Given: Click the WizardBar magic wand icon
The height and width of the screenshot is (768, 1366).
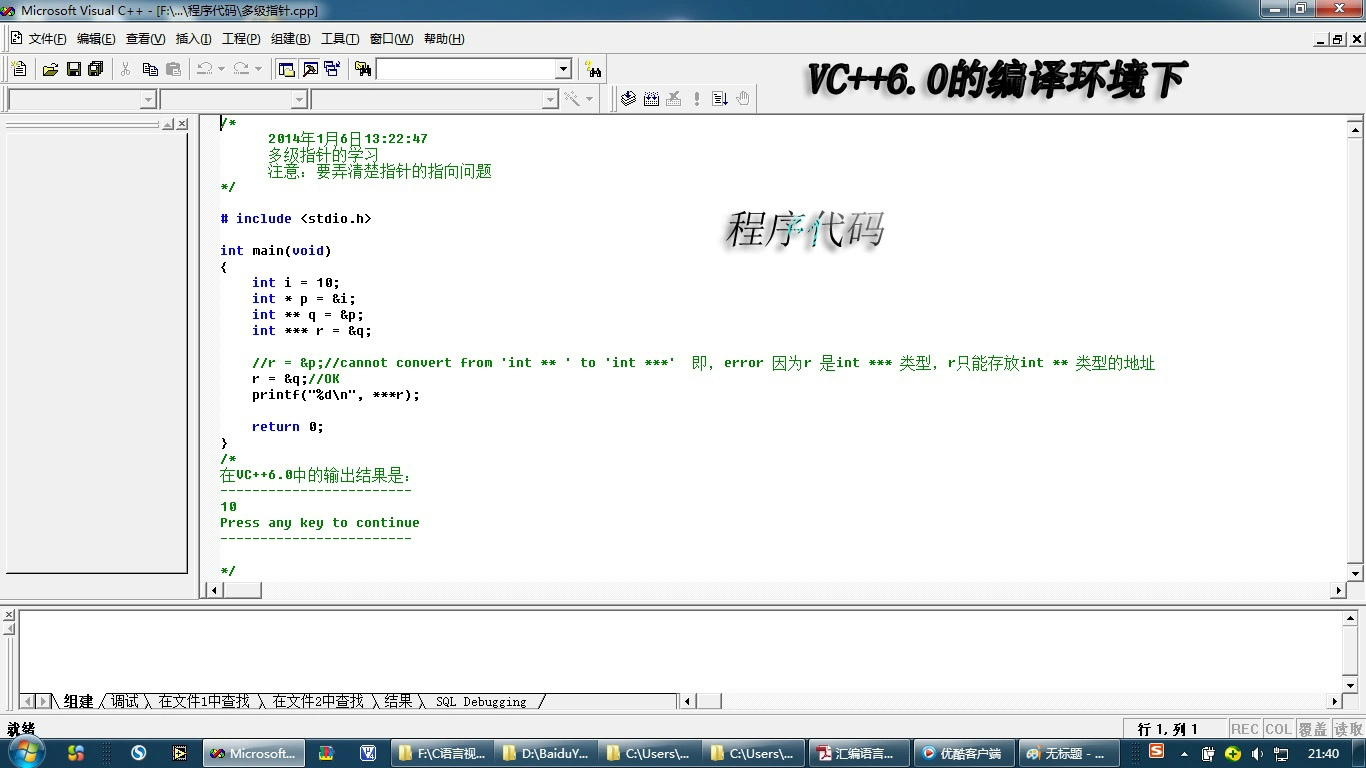Looking at the screenshot, I should click(572, 98).
